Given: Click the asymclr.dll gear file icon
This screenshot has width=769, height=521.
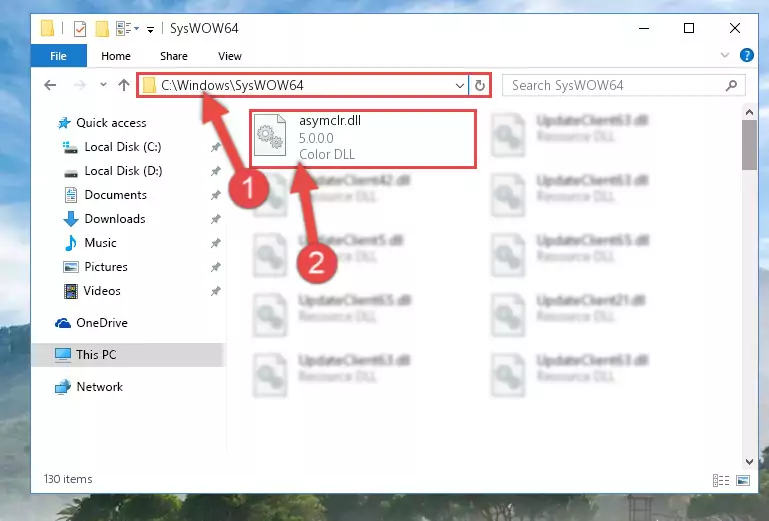Looking at the screenshot, I should coord(270,135).
